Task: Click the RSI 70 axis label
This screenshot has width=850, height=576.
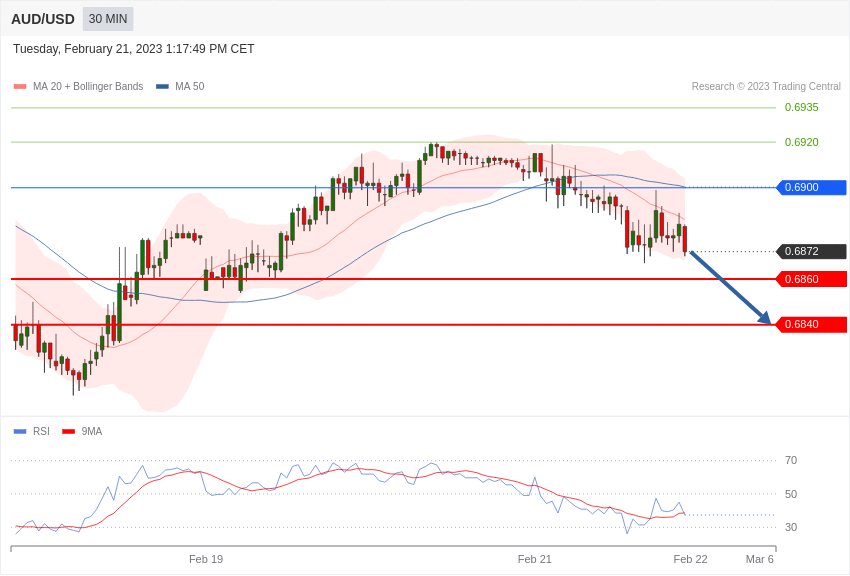Action: [791, 461]
